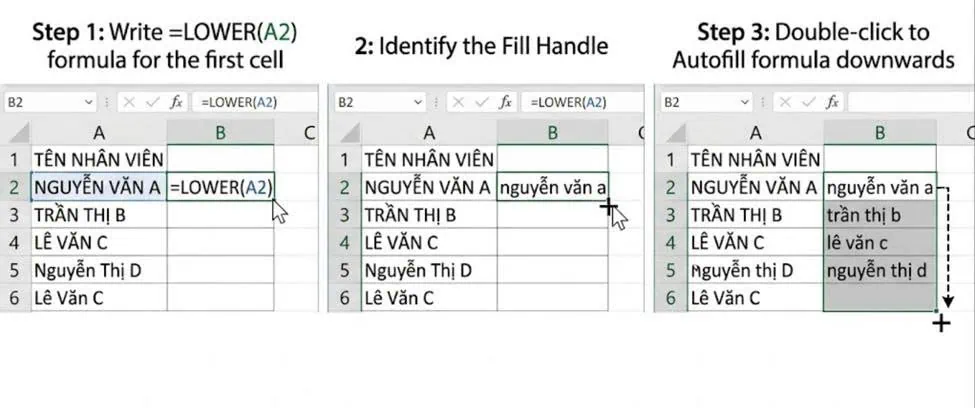Expand Name Box dropdown in middle panel
Image resolution: width=975 pixels, height=408 pixels.
(418, 103)
